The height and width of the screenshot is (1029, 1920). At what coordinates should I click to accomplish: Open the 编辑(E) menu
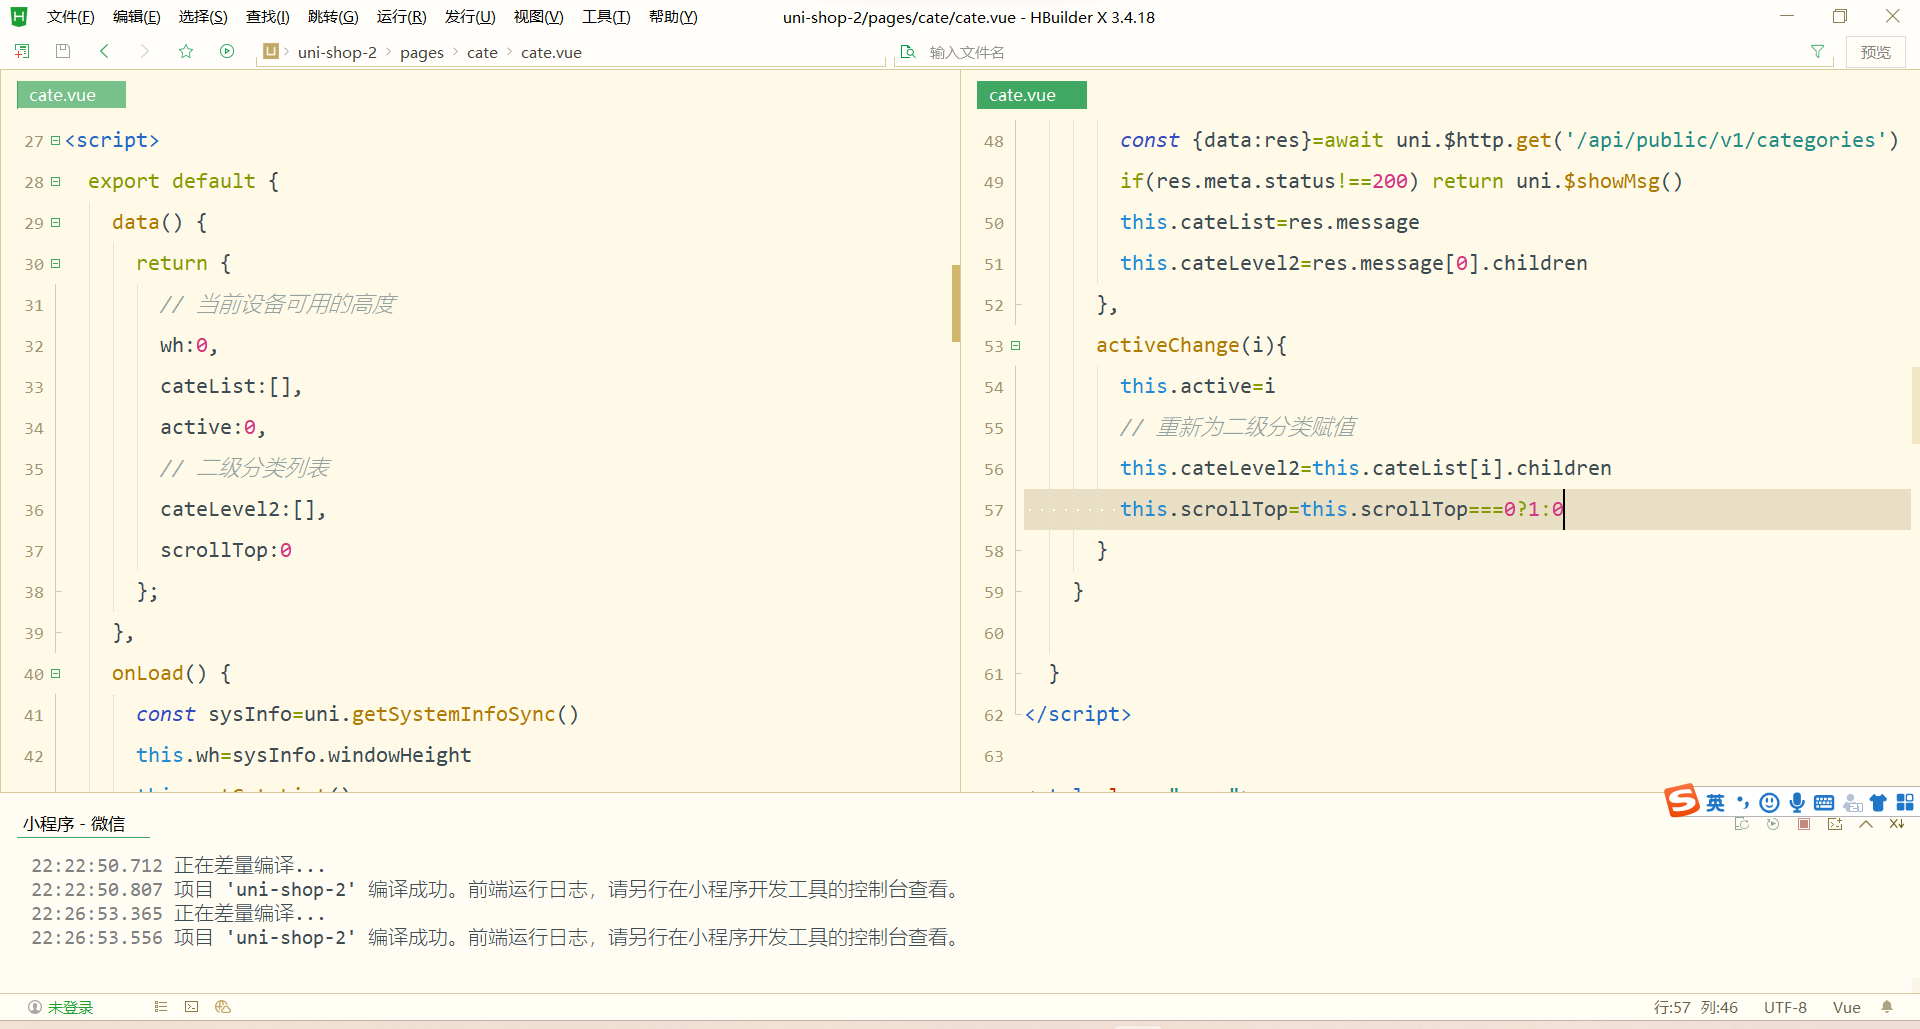point(136,17)
